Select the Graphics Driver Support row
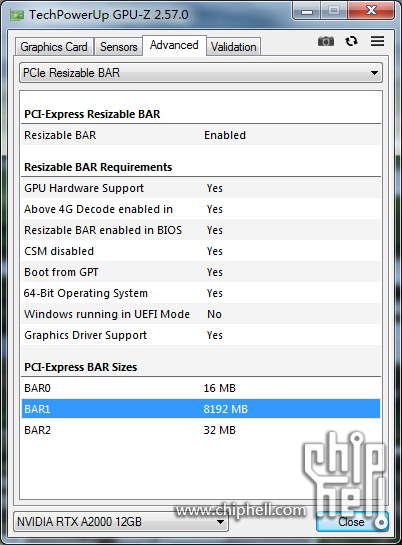Image resolution: width=402 pixels, height=545 pixels. click(x=201, y=335)
